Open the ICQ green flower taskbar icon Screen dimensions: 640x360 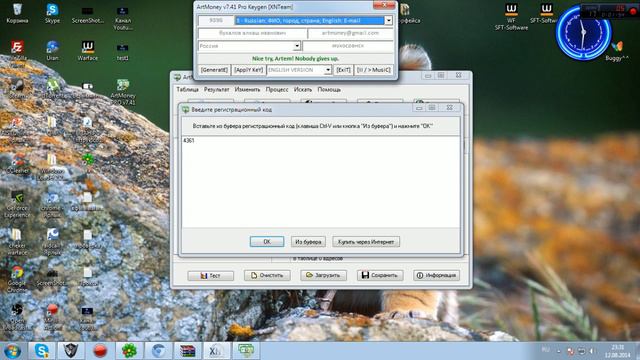129,351
